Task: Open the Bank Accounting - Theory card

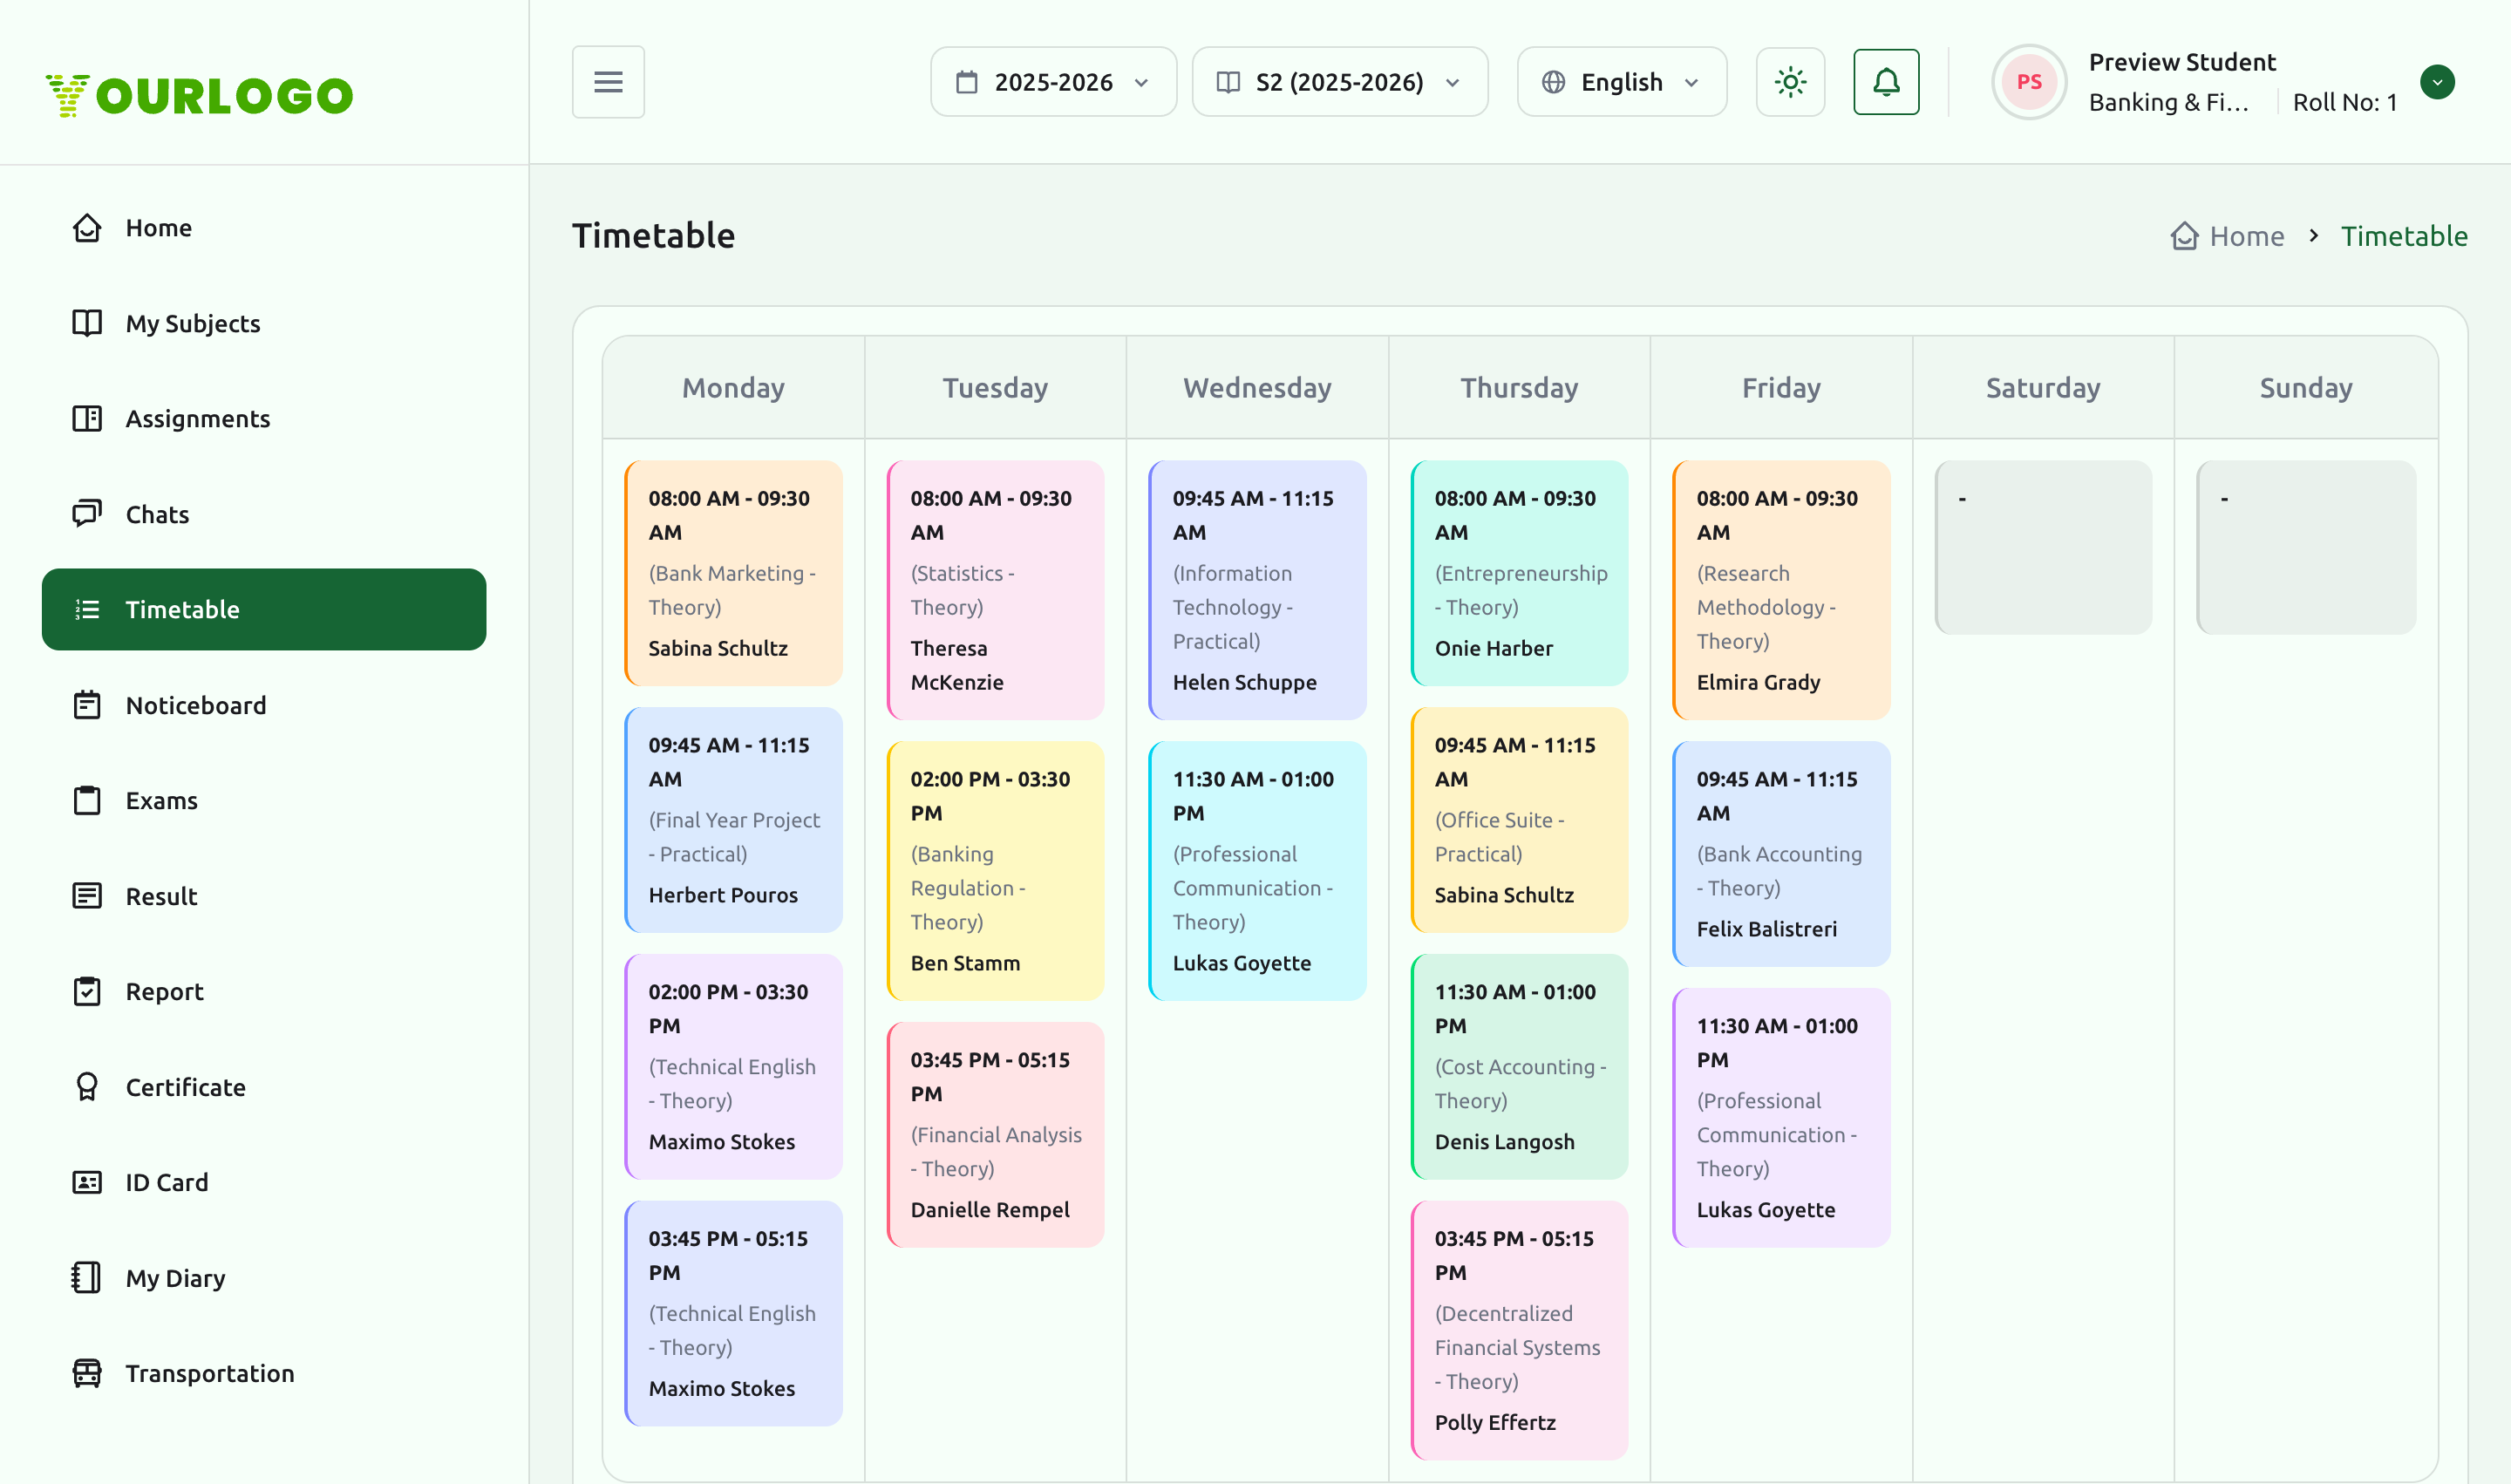Action: coord(1781,854)
